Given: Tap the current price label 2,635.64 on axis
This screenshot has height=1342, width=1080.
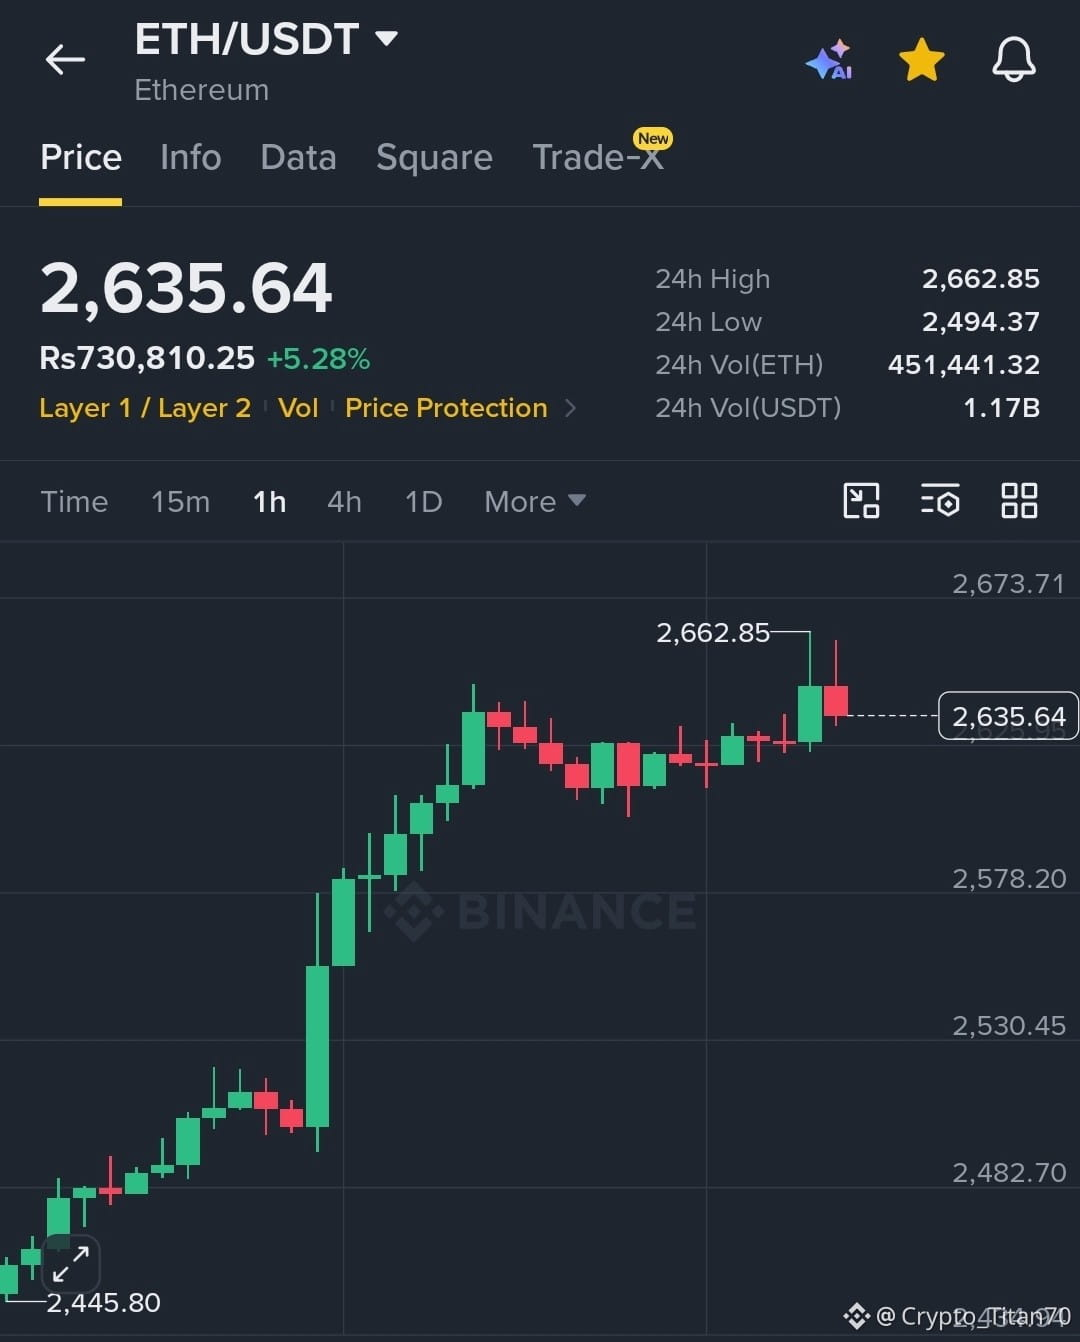Looking at the screenshot, I should (x=1008, y=716).
